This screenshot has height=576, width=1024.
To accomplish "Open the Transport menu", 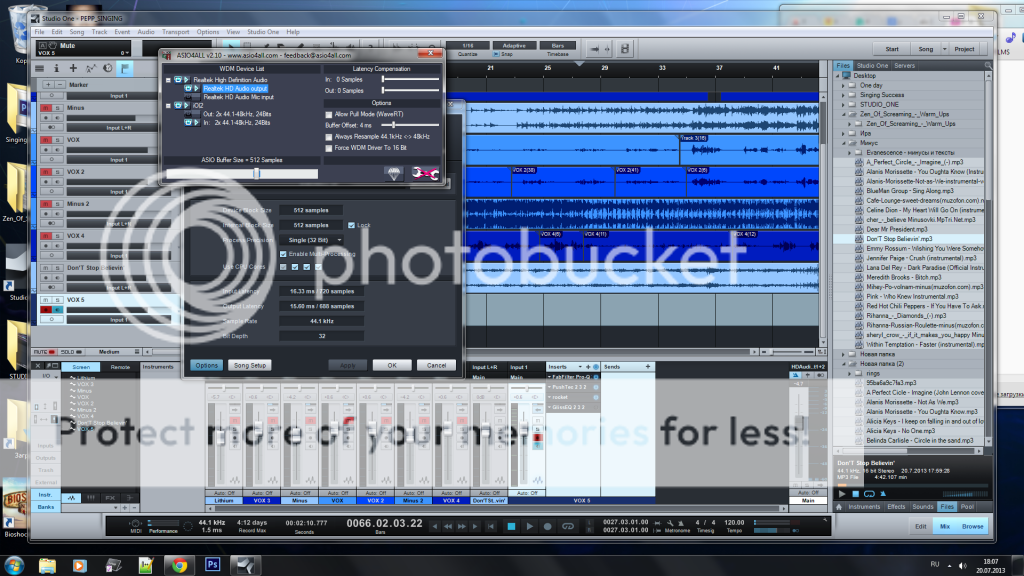I will tap(175, 32).
